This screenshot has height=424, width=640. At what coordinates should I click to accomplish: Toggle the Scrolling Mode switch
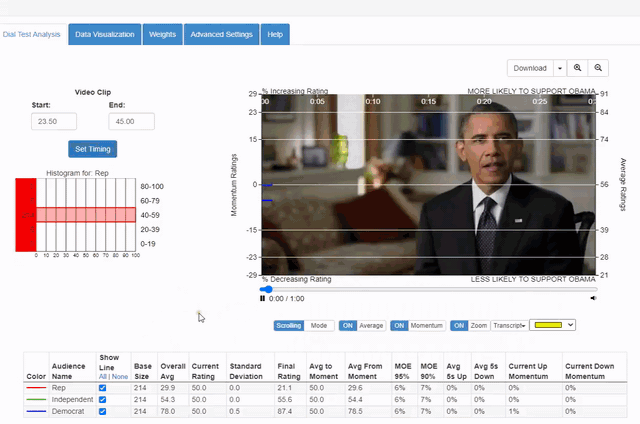pyautogui.click(x=304, y=325)
